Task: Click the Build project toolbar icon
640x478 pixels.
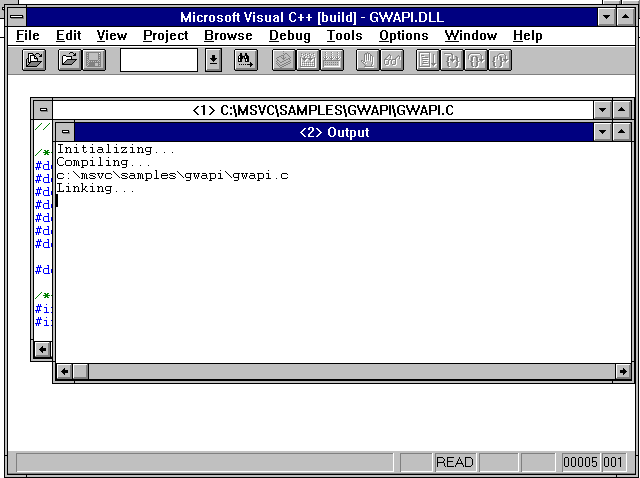Action: click(308, 60)
